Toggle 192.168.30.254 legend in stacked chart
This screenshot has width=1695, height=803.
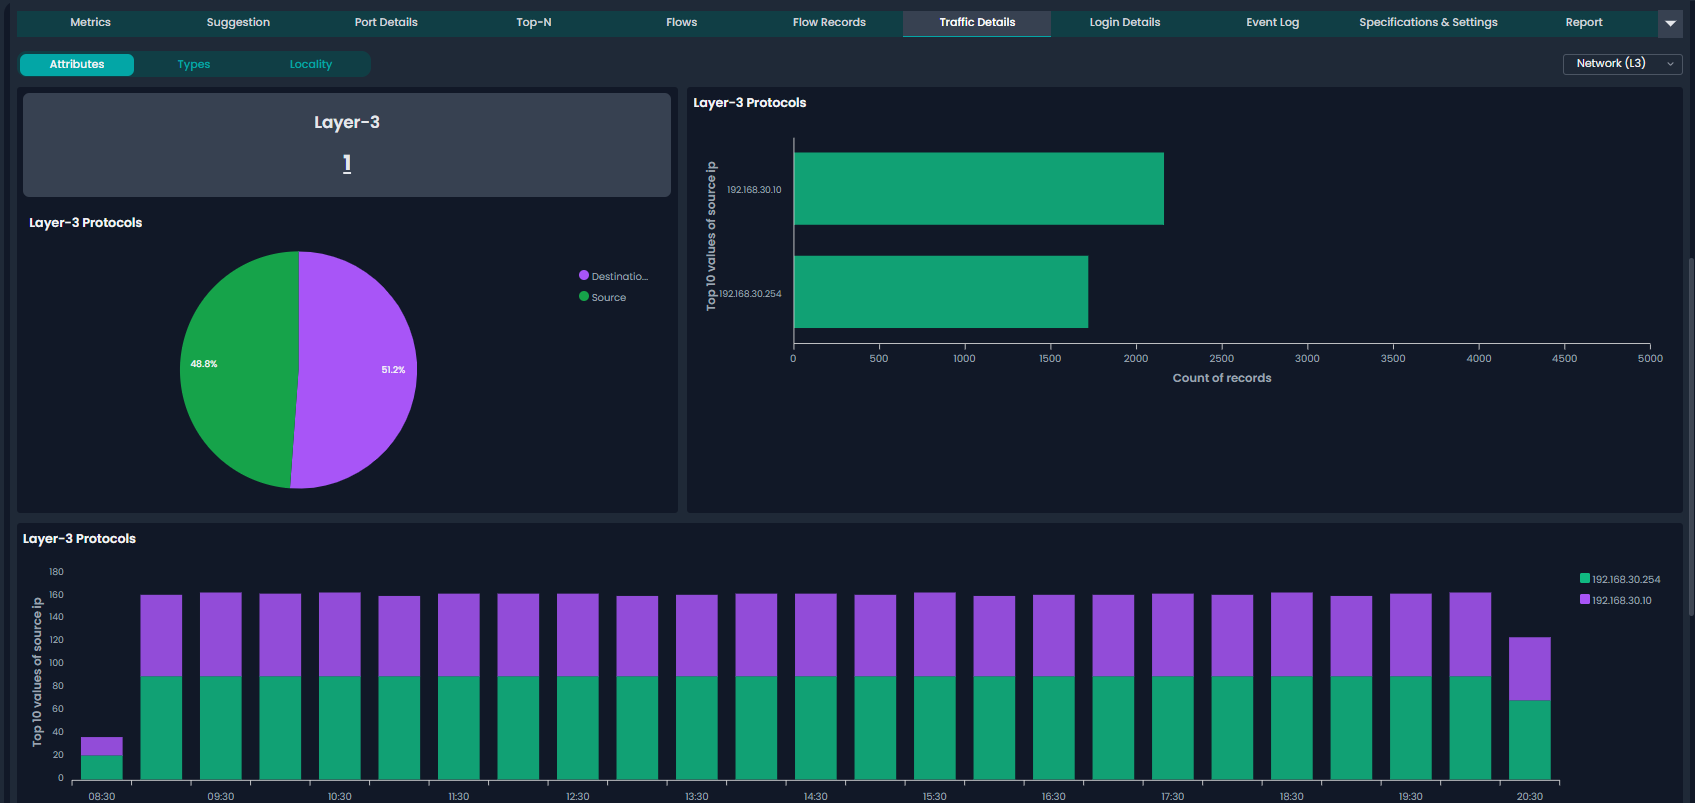[1620, 579]
